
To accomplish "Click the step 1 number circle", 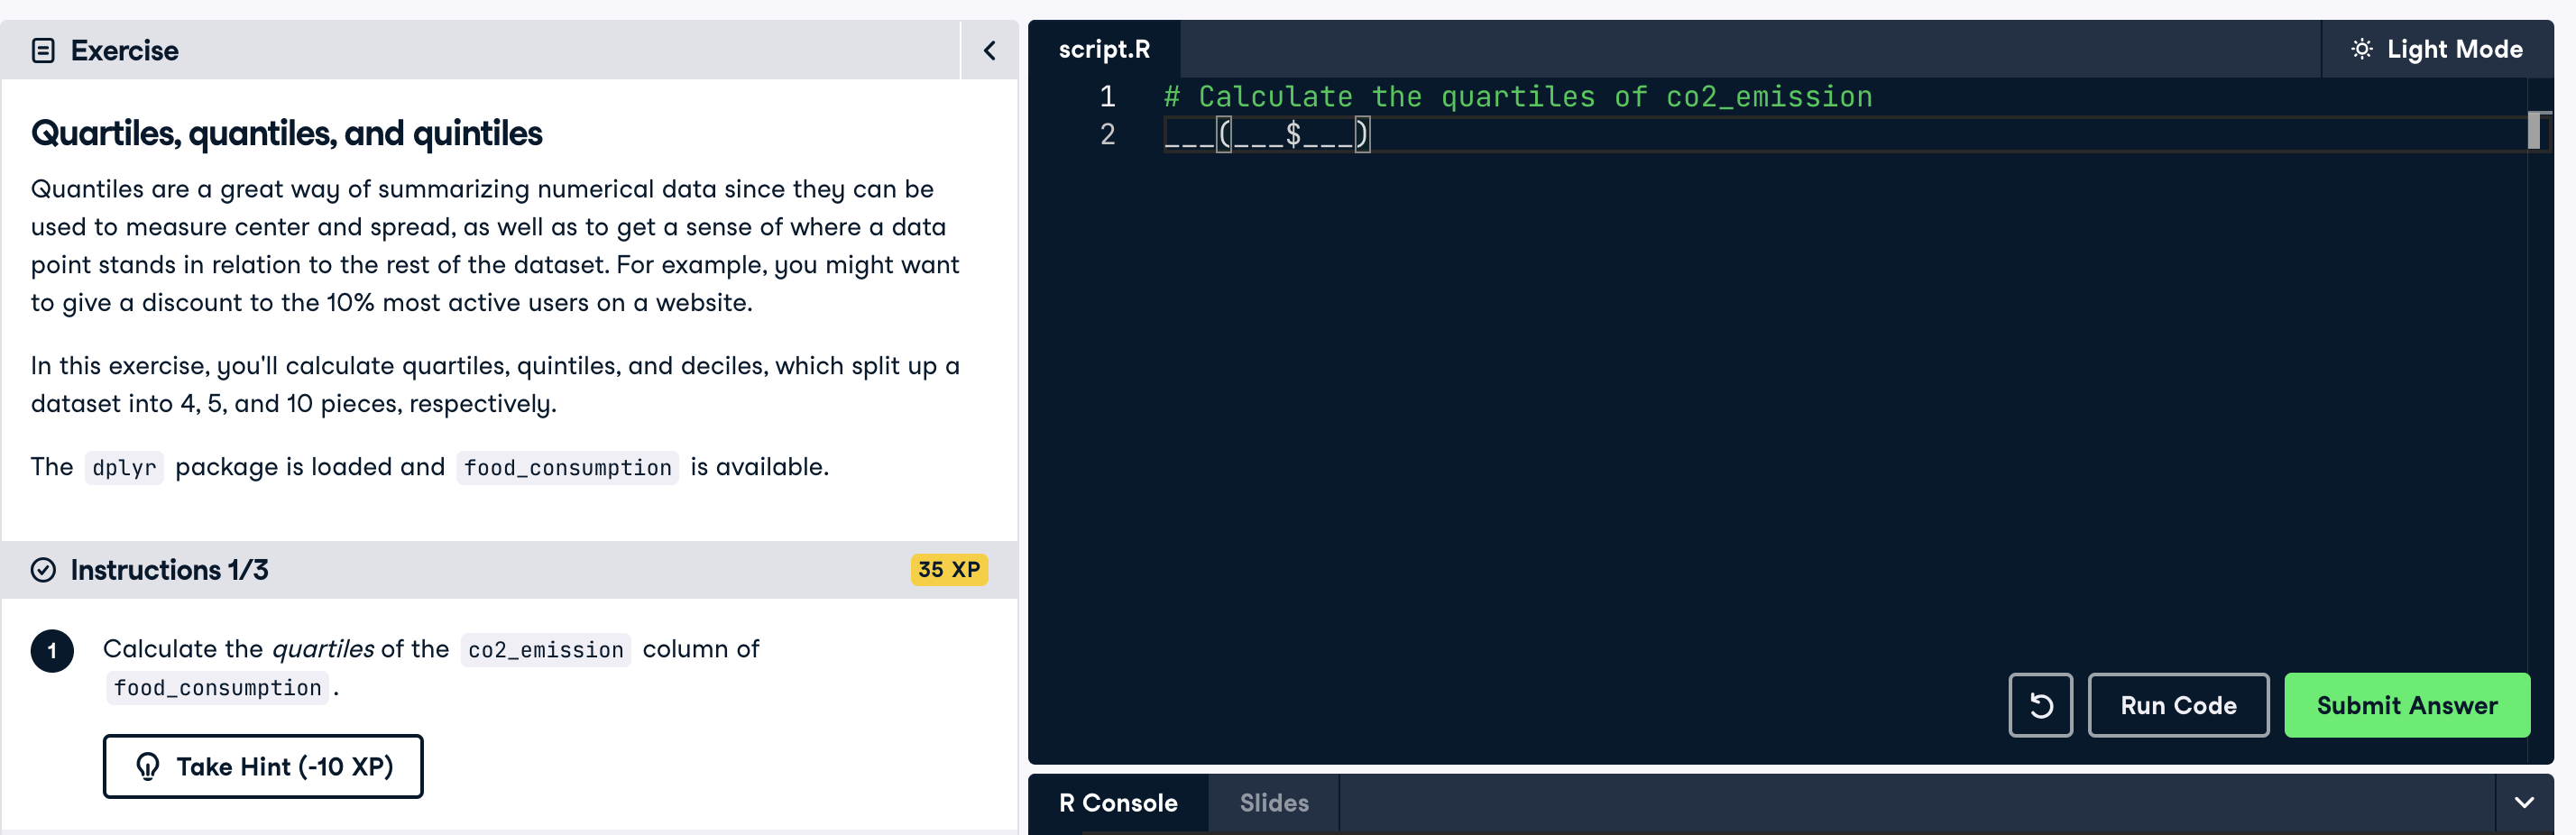I will pos(52,651).
